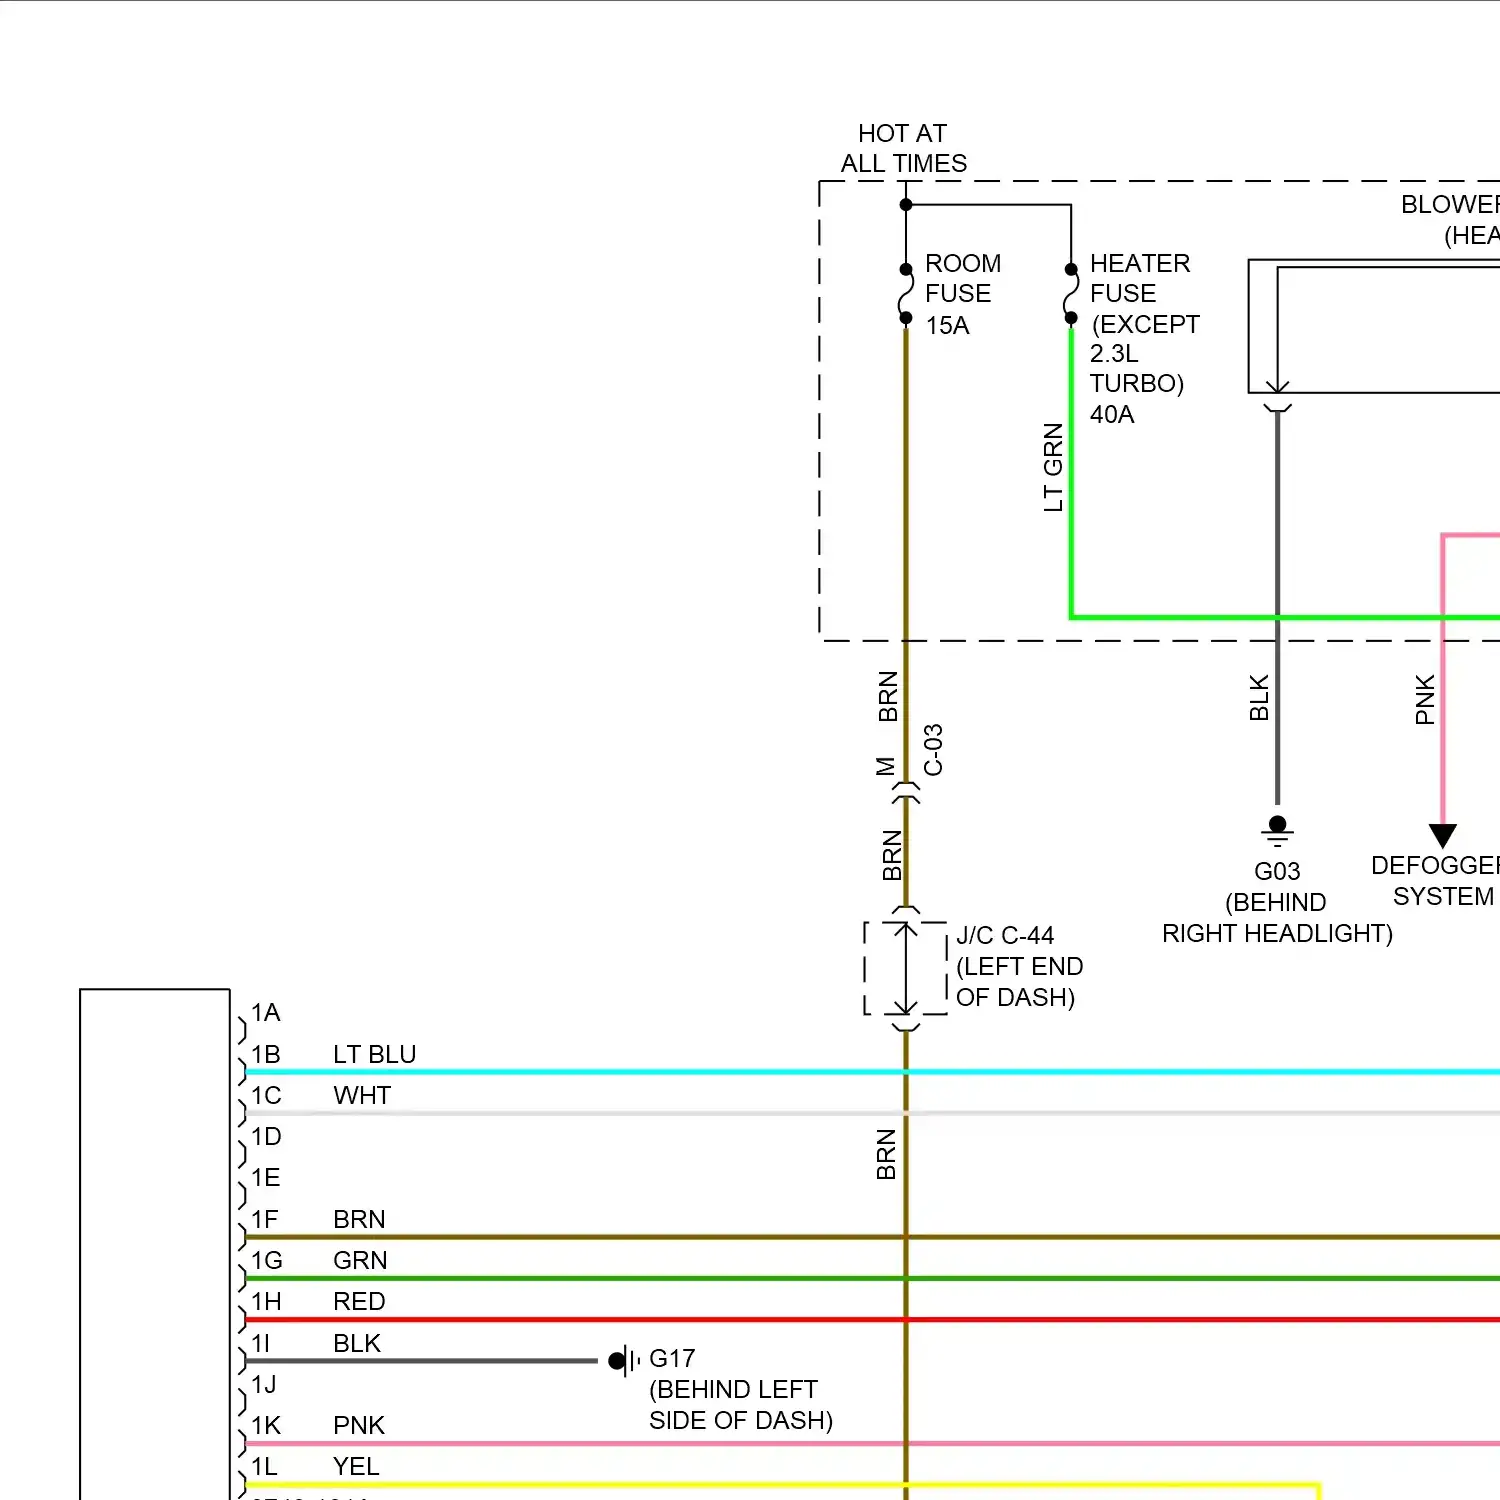Select pin label '1C'
Viewport: 1500px width, 1500px height.
click(x=266, y=1095)
